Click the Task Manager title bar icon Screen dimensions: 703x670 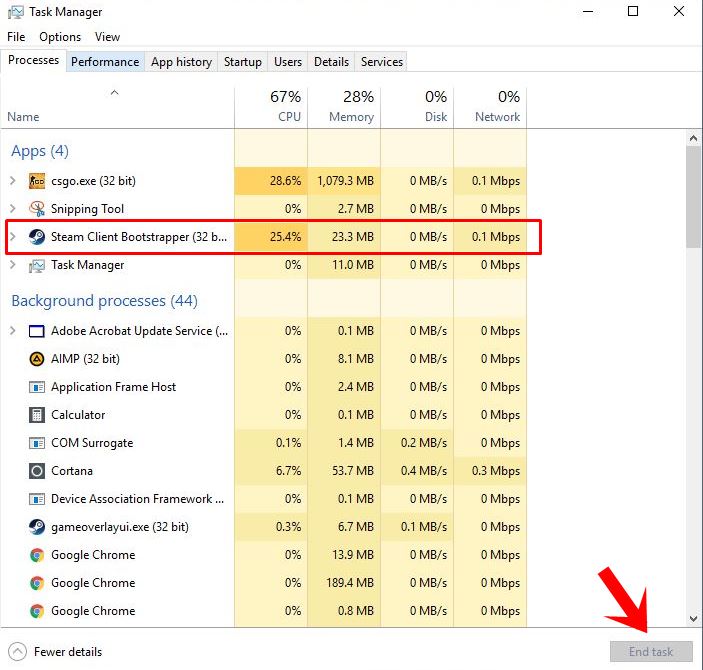[16, 12]
